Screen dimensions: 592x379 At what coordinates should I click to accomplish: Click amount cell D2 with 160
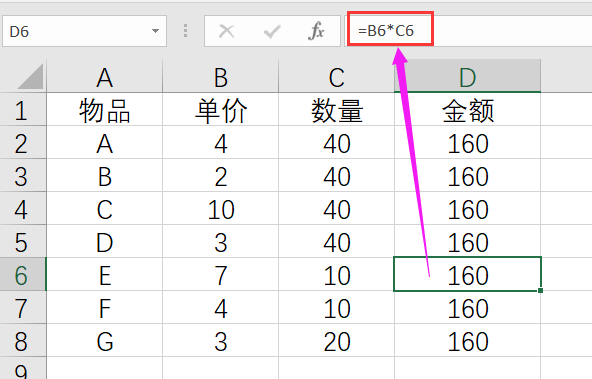[467, 143]
